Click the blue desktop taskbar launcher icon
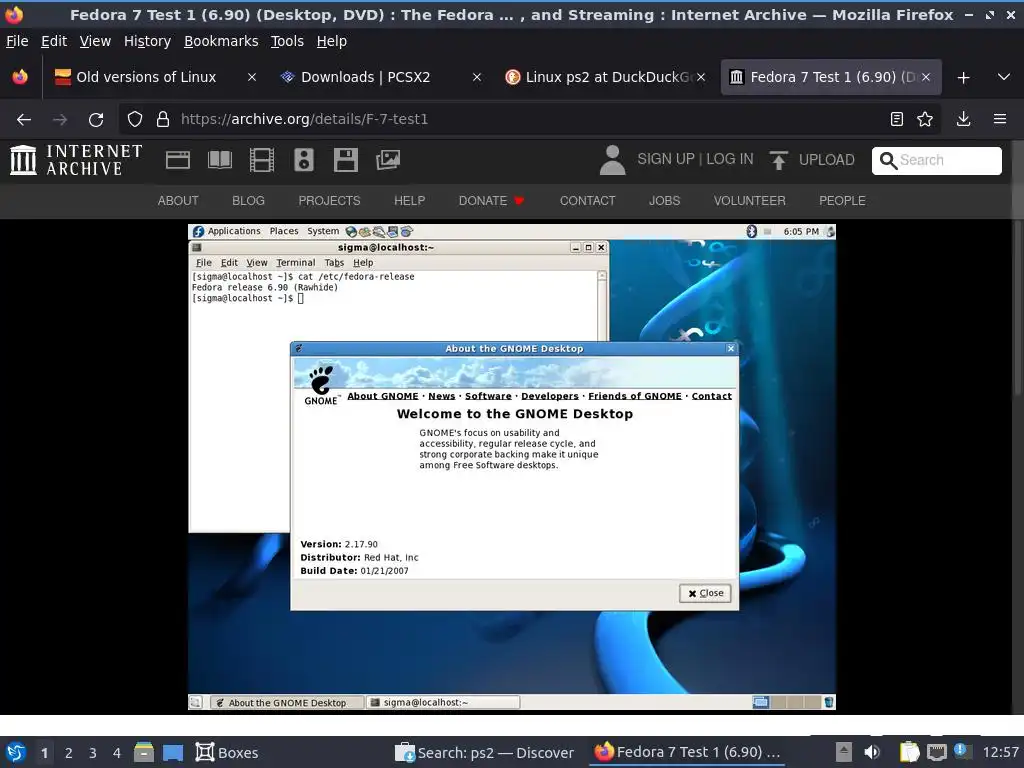The width and height of the screenshot is (1024, 768). pos(173,753)
